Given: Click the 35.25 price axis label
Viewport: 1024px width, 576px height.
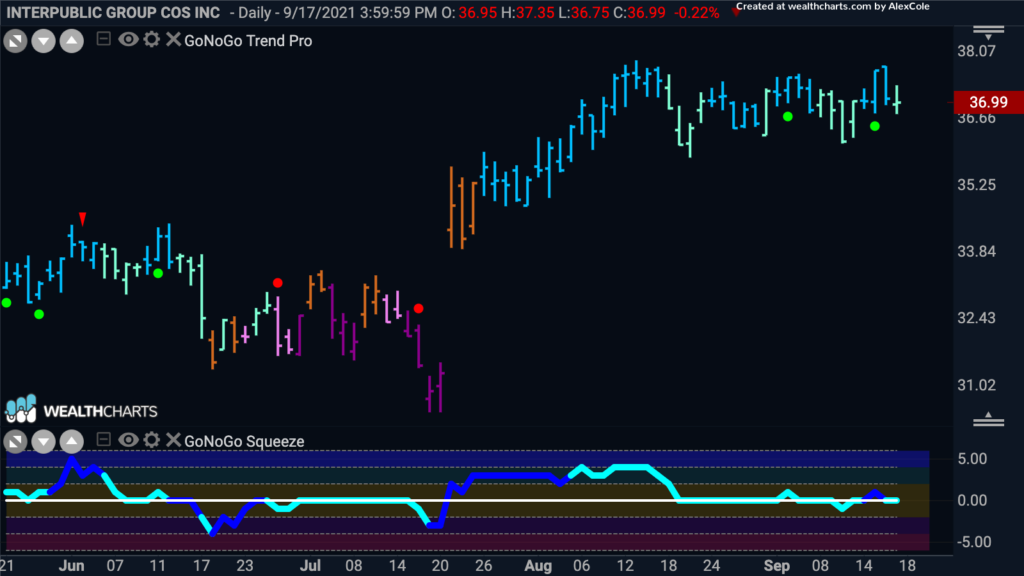Looking at the screenshot, I should point(976,185).
